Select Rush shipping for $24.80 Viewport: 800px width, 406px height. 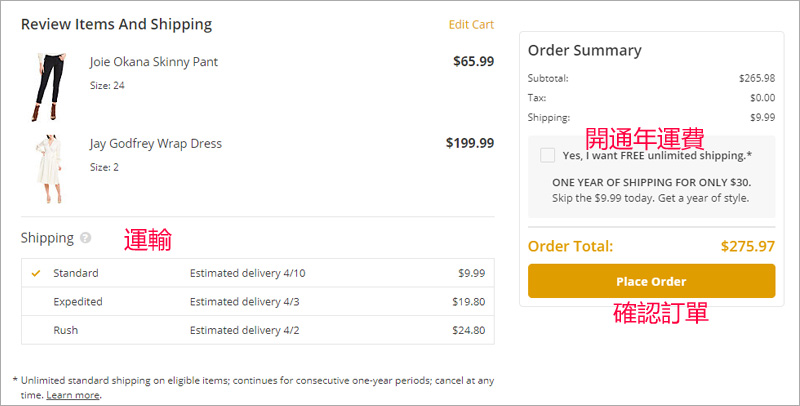coord(66,330)
